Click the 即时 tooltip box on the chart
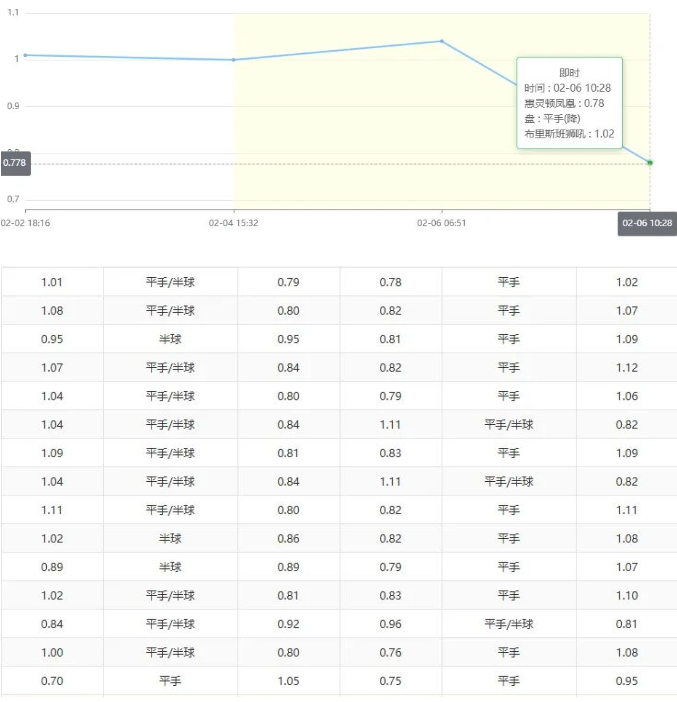The width and height of the screenshot is (677, 702). [x=569, y=103]
